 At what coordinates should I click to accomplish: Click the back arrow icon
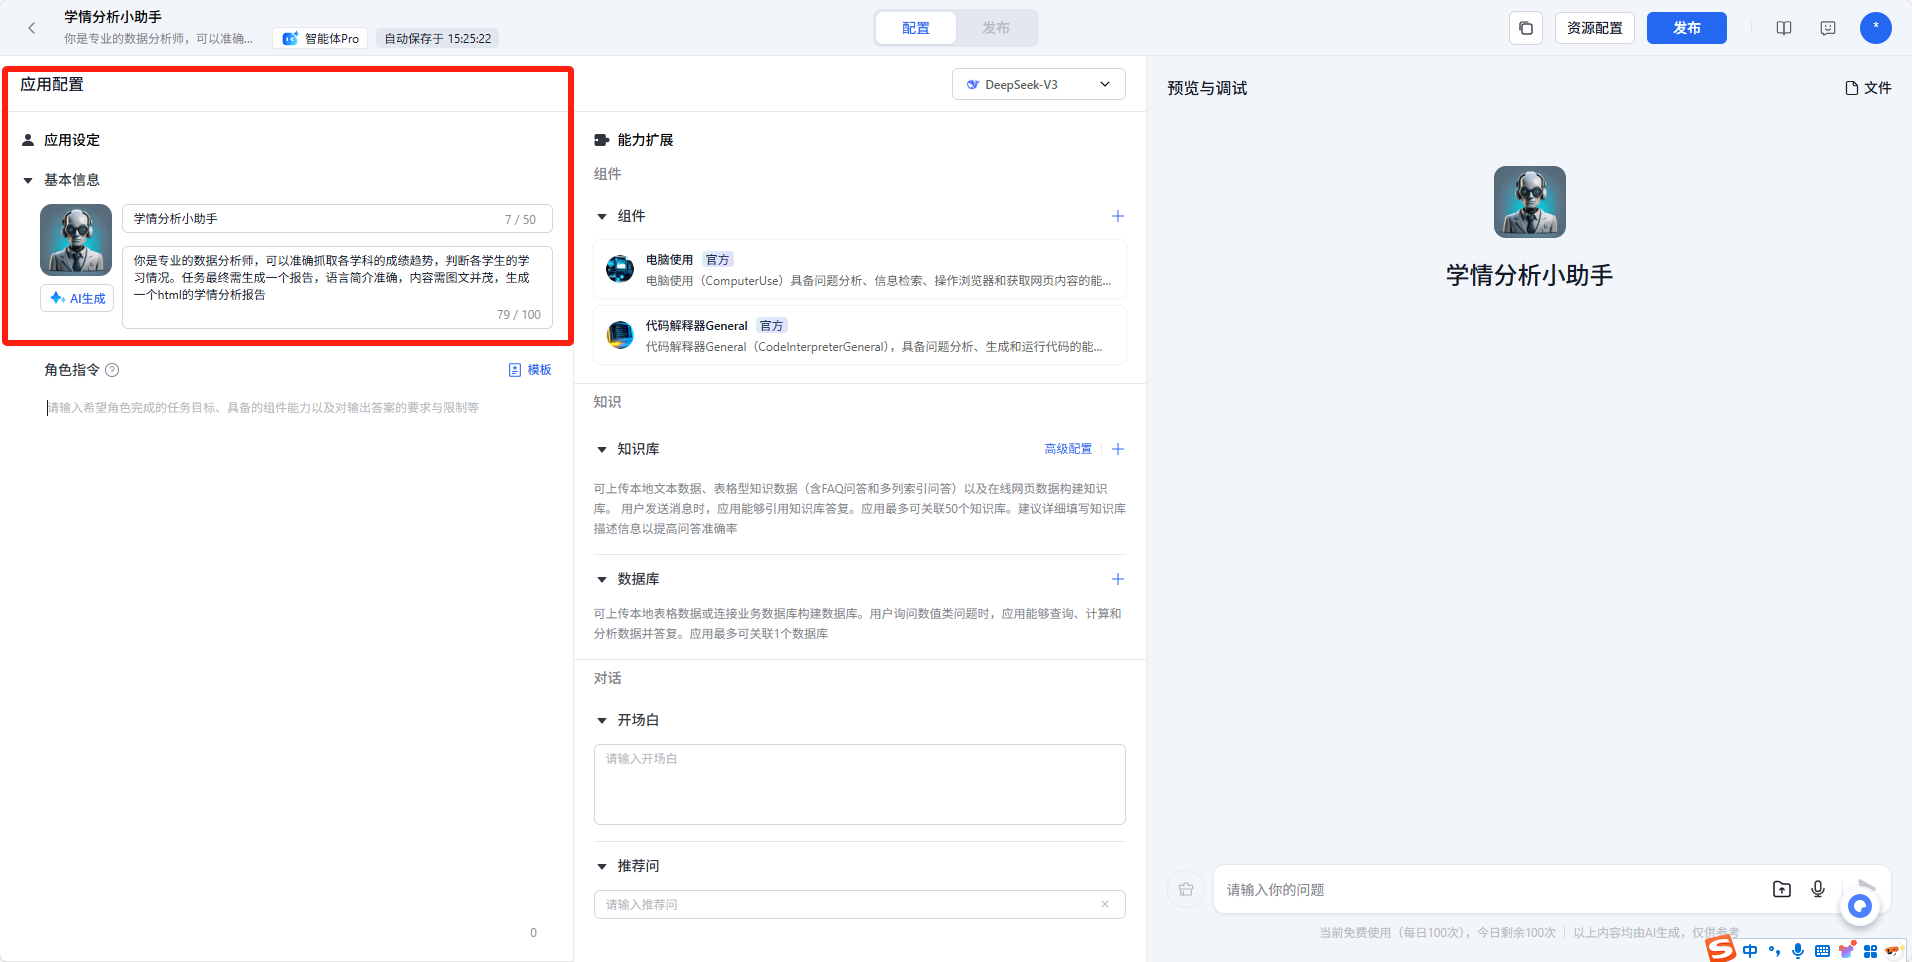32,28
